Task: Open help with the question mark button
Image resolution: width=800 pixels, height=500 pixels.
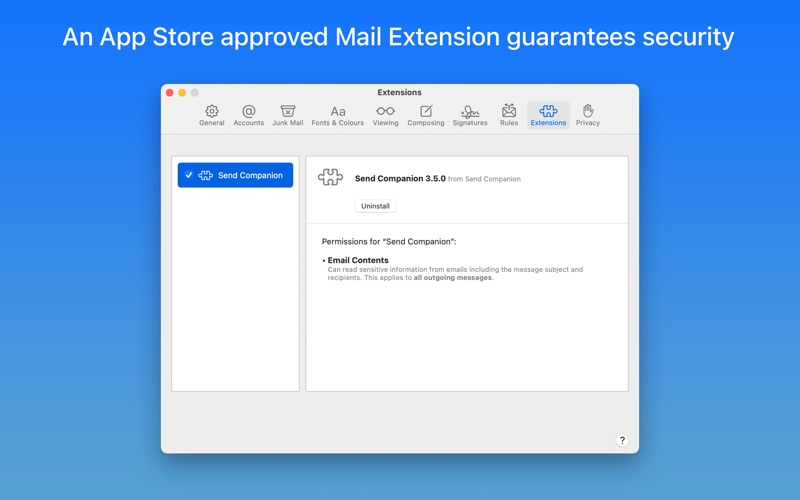Action: pos(622,440)
